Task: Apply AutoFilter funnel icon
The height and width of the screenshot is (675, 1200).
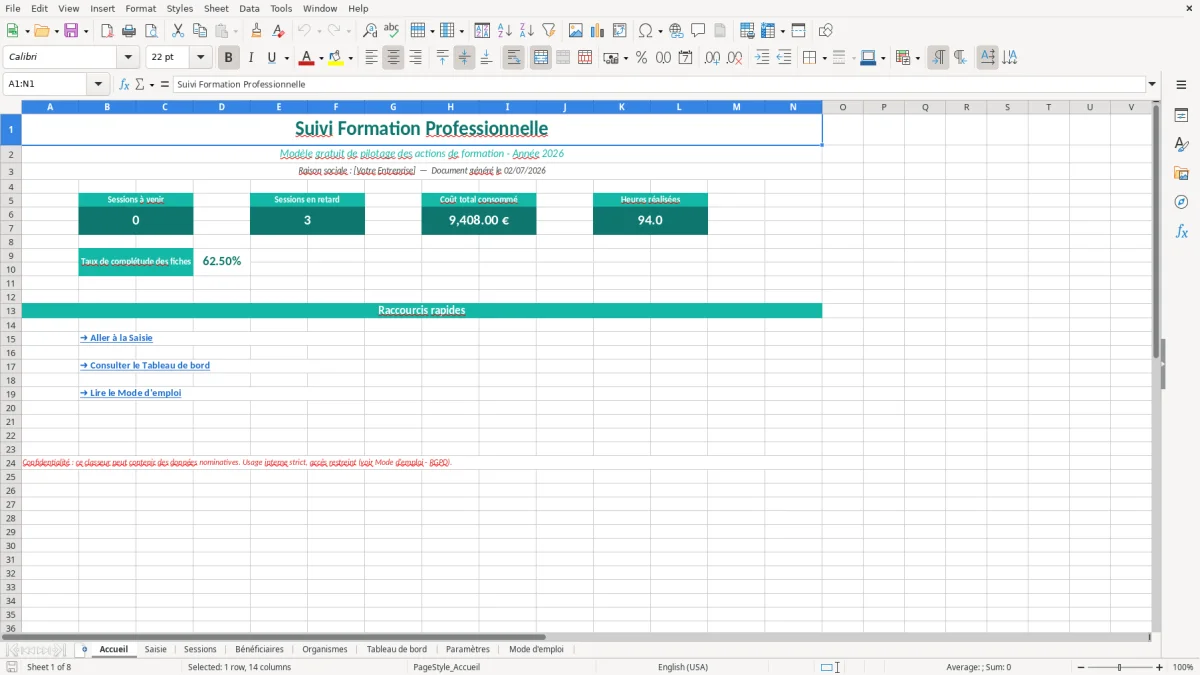Action: point(549,31)
